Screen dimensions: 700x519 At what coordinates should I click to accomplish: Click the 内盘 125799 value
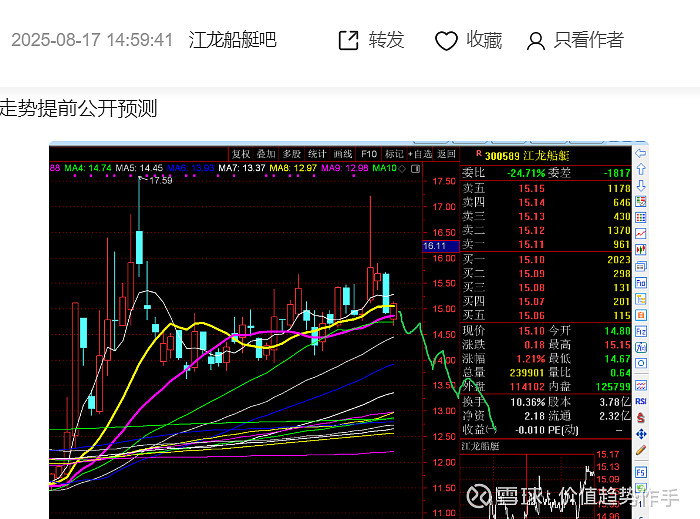(613, 386)
